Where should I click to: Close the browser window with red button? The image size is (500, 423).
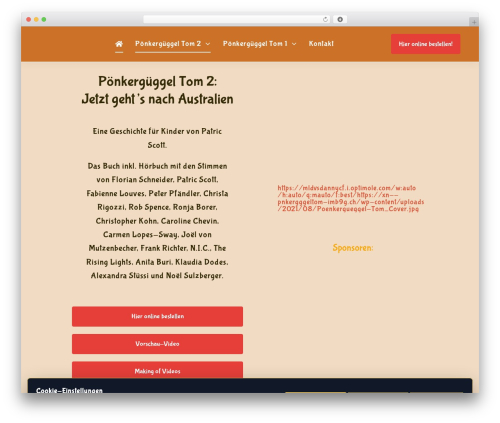pos(29,19)
